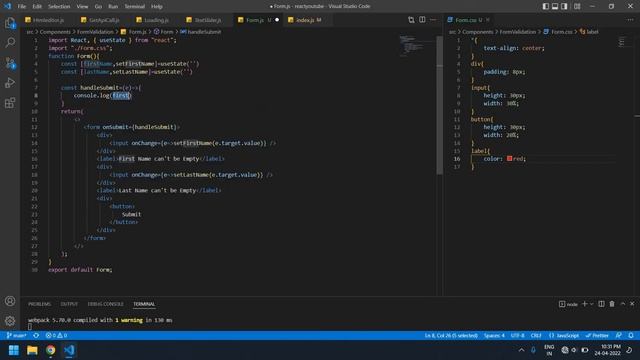Open the Help menu
Screen dimensions: 640x360
point(157,7)
